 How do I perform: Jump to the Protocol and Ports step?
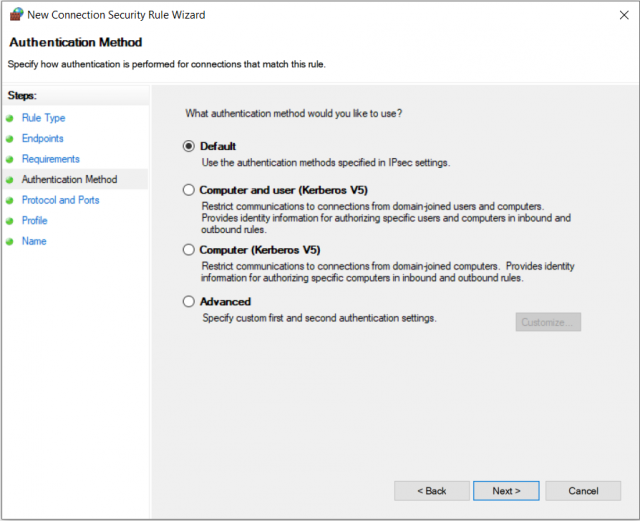60,200
